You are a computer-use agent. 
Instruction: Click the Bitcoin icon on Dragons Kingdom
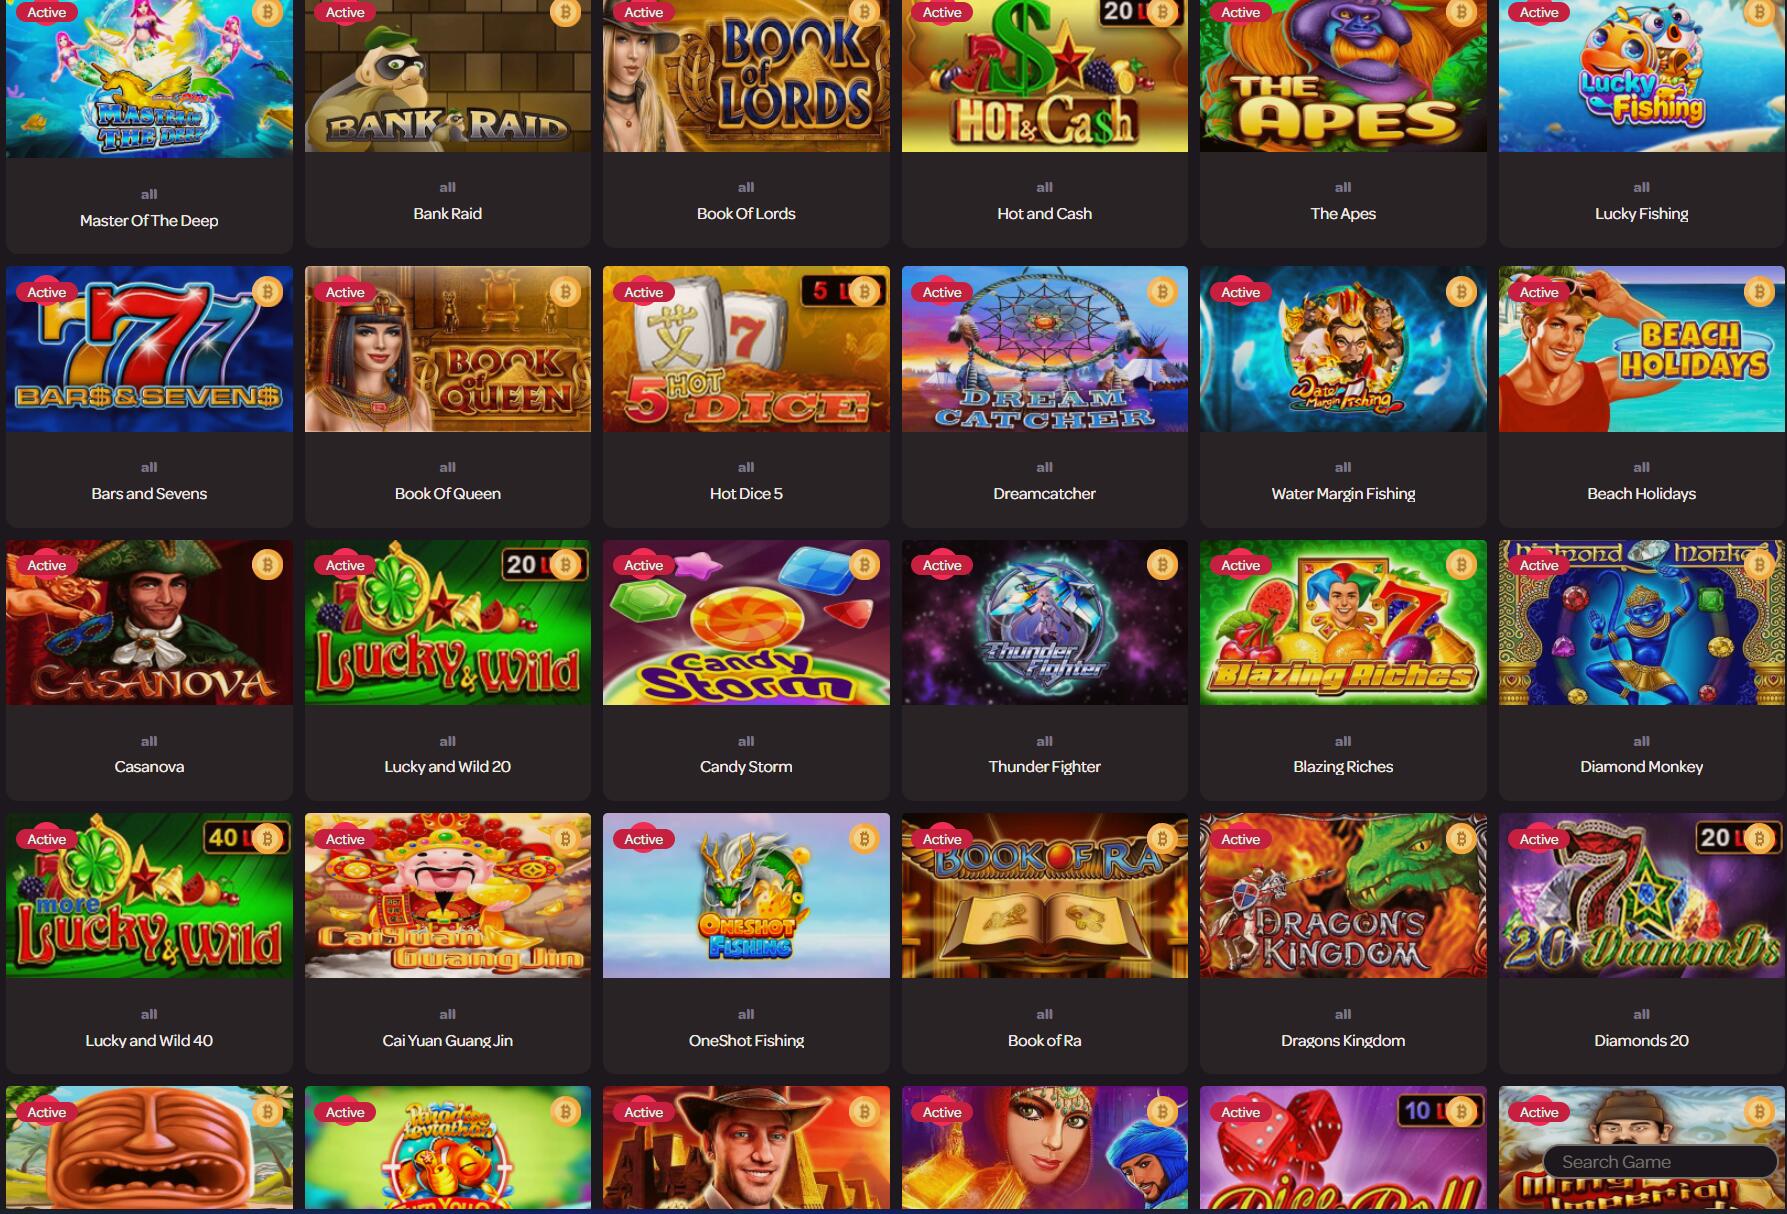point(1461,838)
